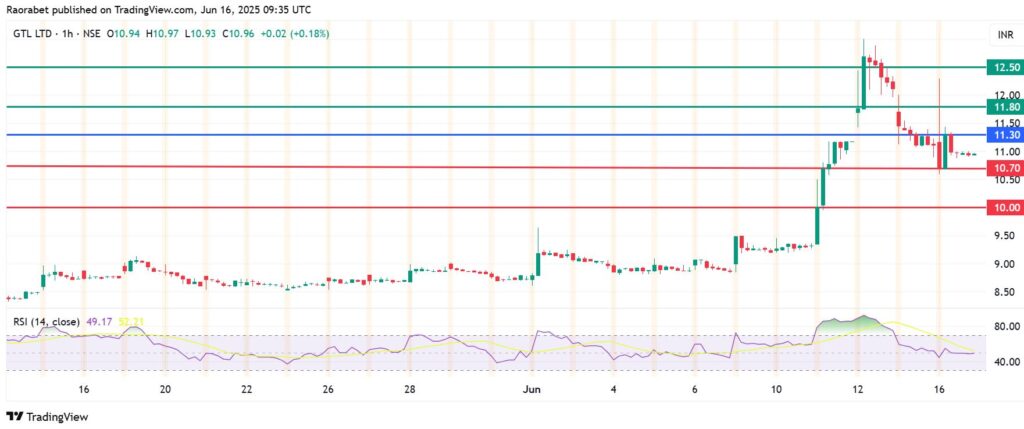Click the RSI 40.00 scale label

[x=1000, y=362]
